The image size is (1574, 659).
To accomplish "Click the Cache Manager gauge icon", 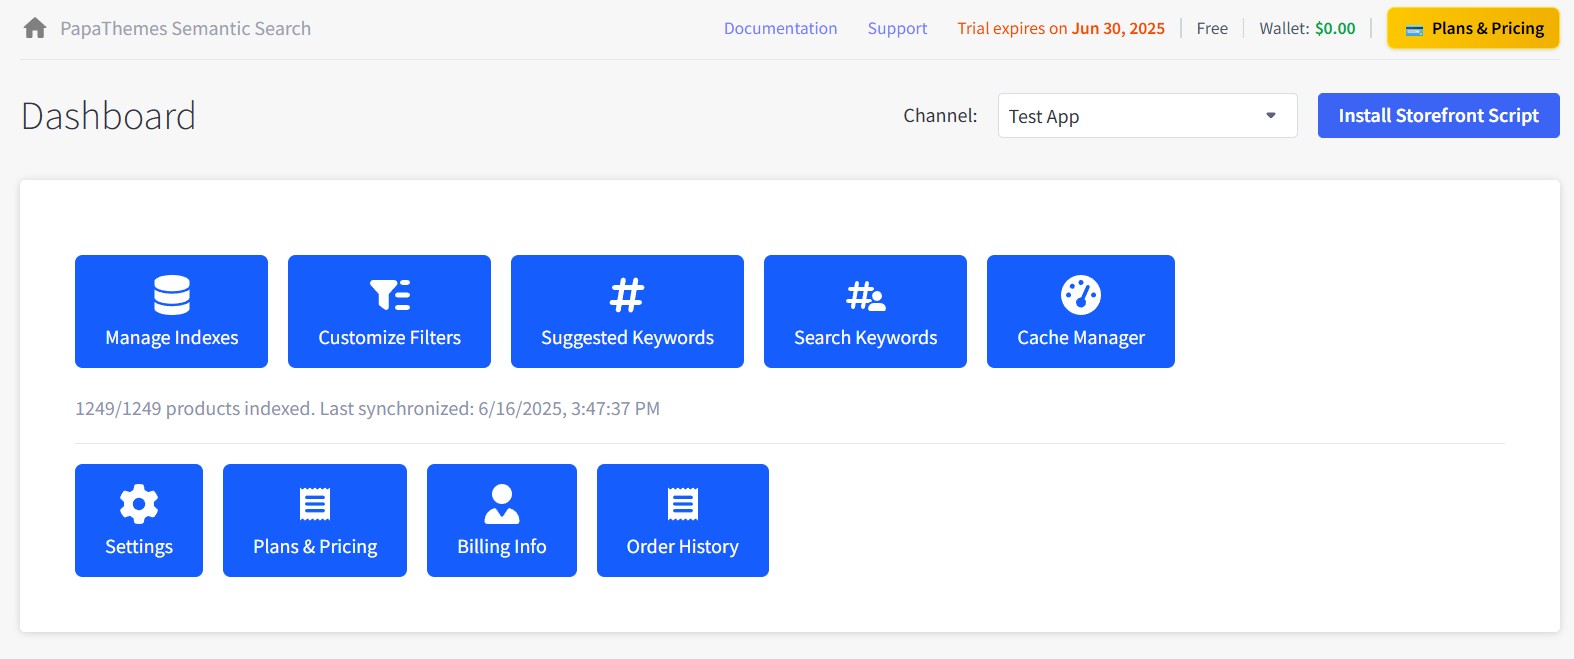I will (x=1081, y=295).
